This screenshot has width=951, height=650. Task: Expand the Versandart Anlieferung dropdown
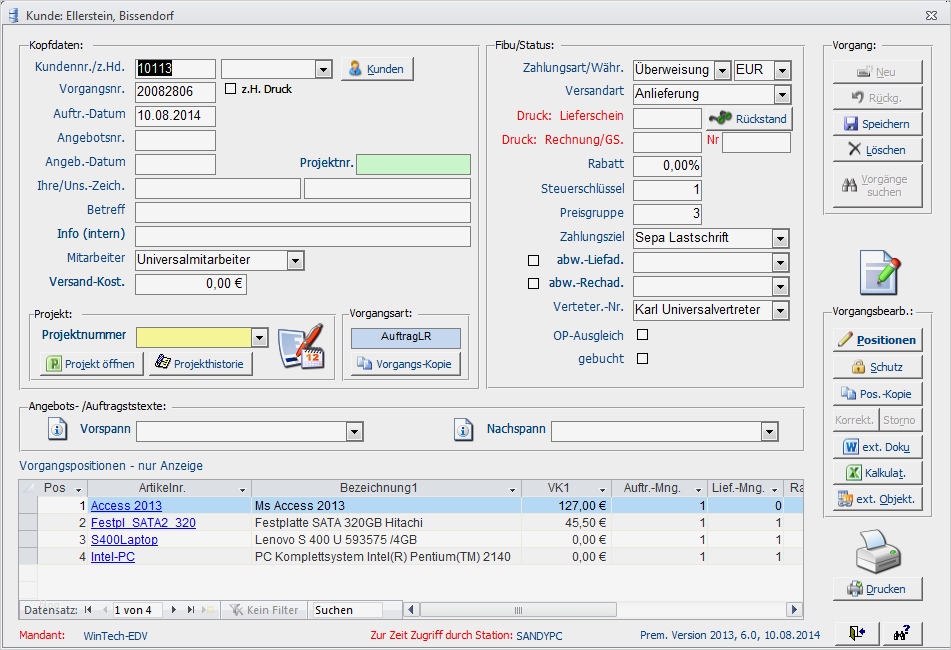pyautogui.click(x=783, y=93)
